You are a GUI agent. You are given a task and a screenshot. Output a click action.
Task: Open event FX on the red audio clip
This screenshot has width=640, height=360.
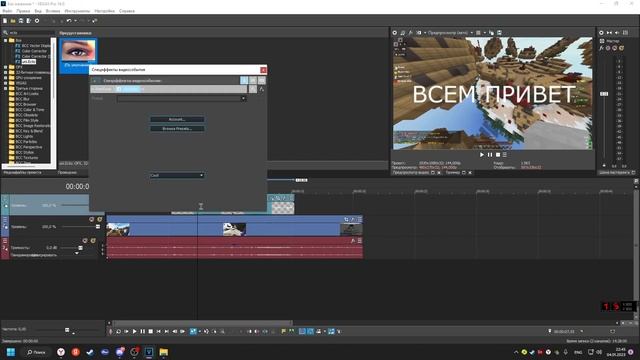[353, 241]
